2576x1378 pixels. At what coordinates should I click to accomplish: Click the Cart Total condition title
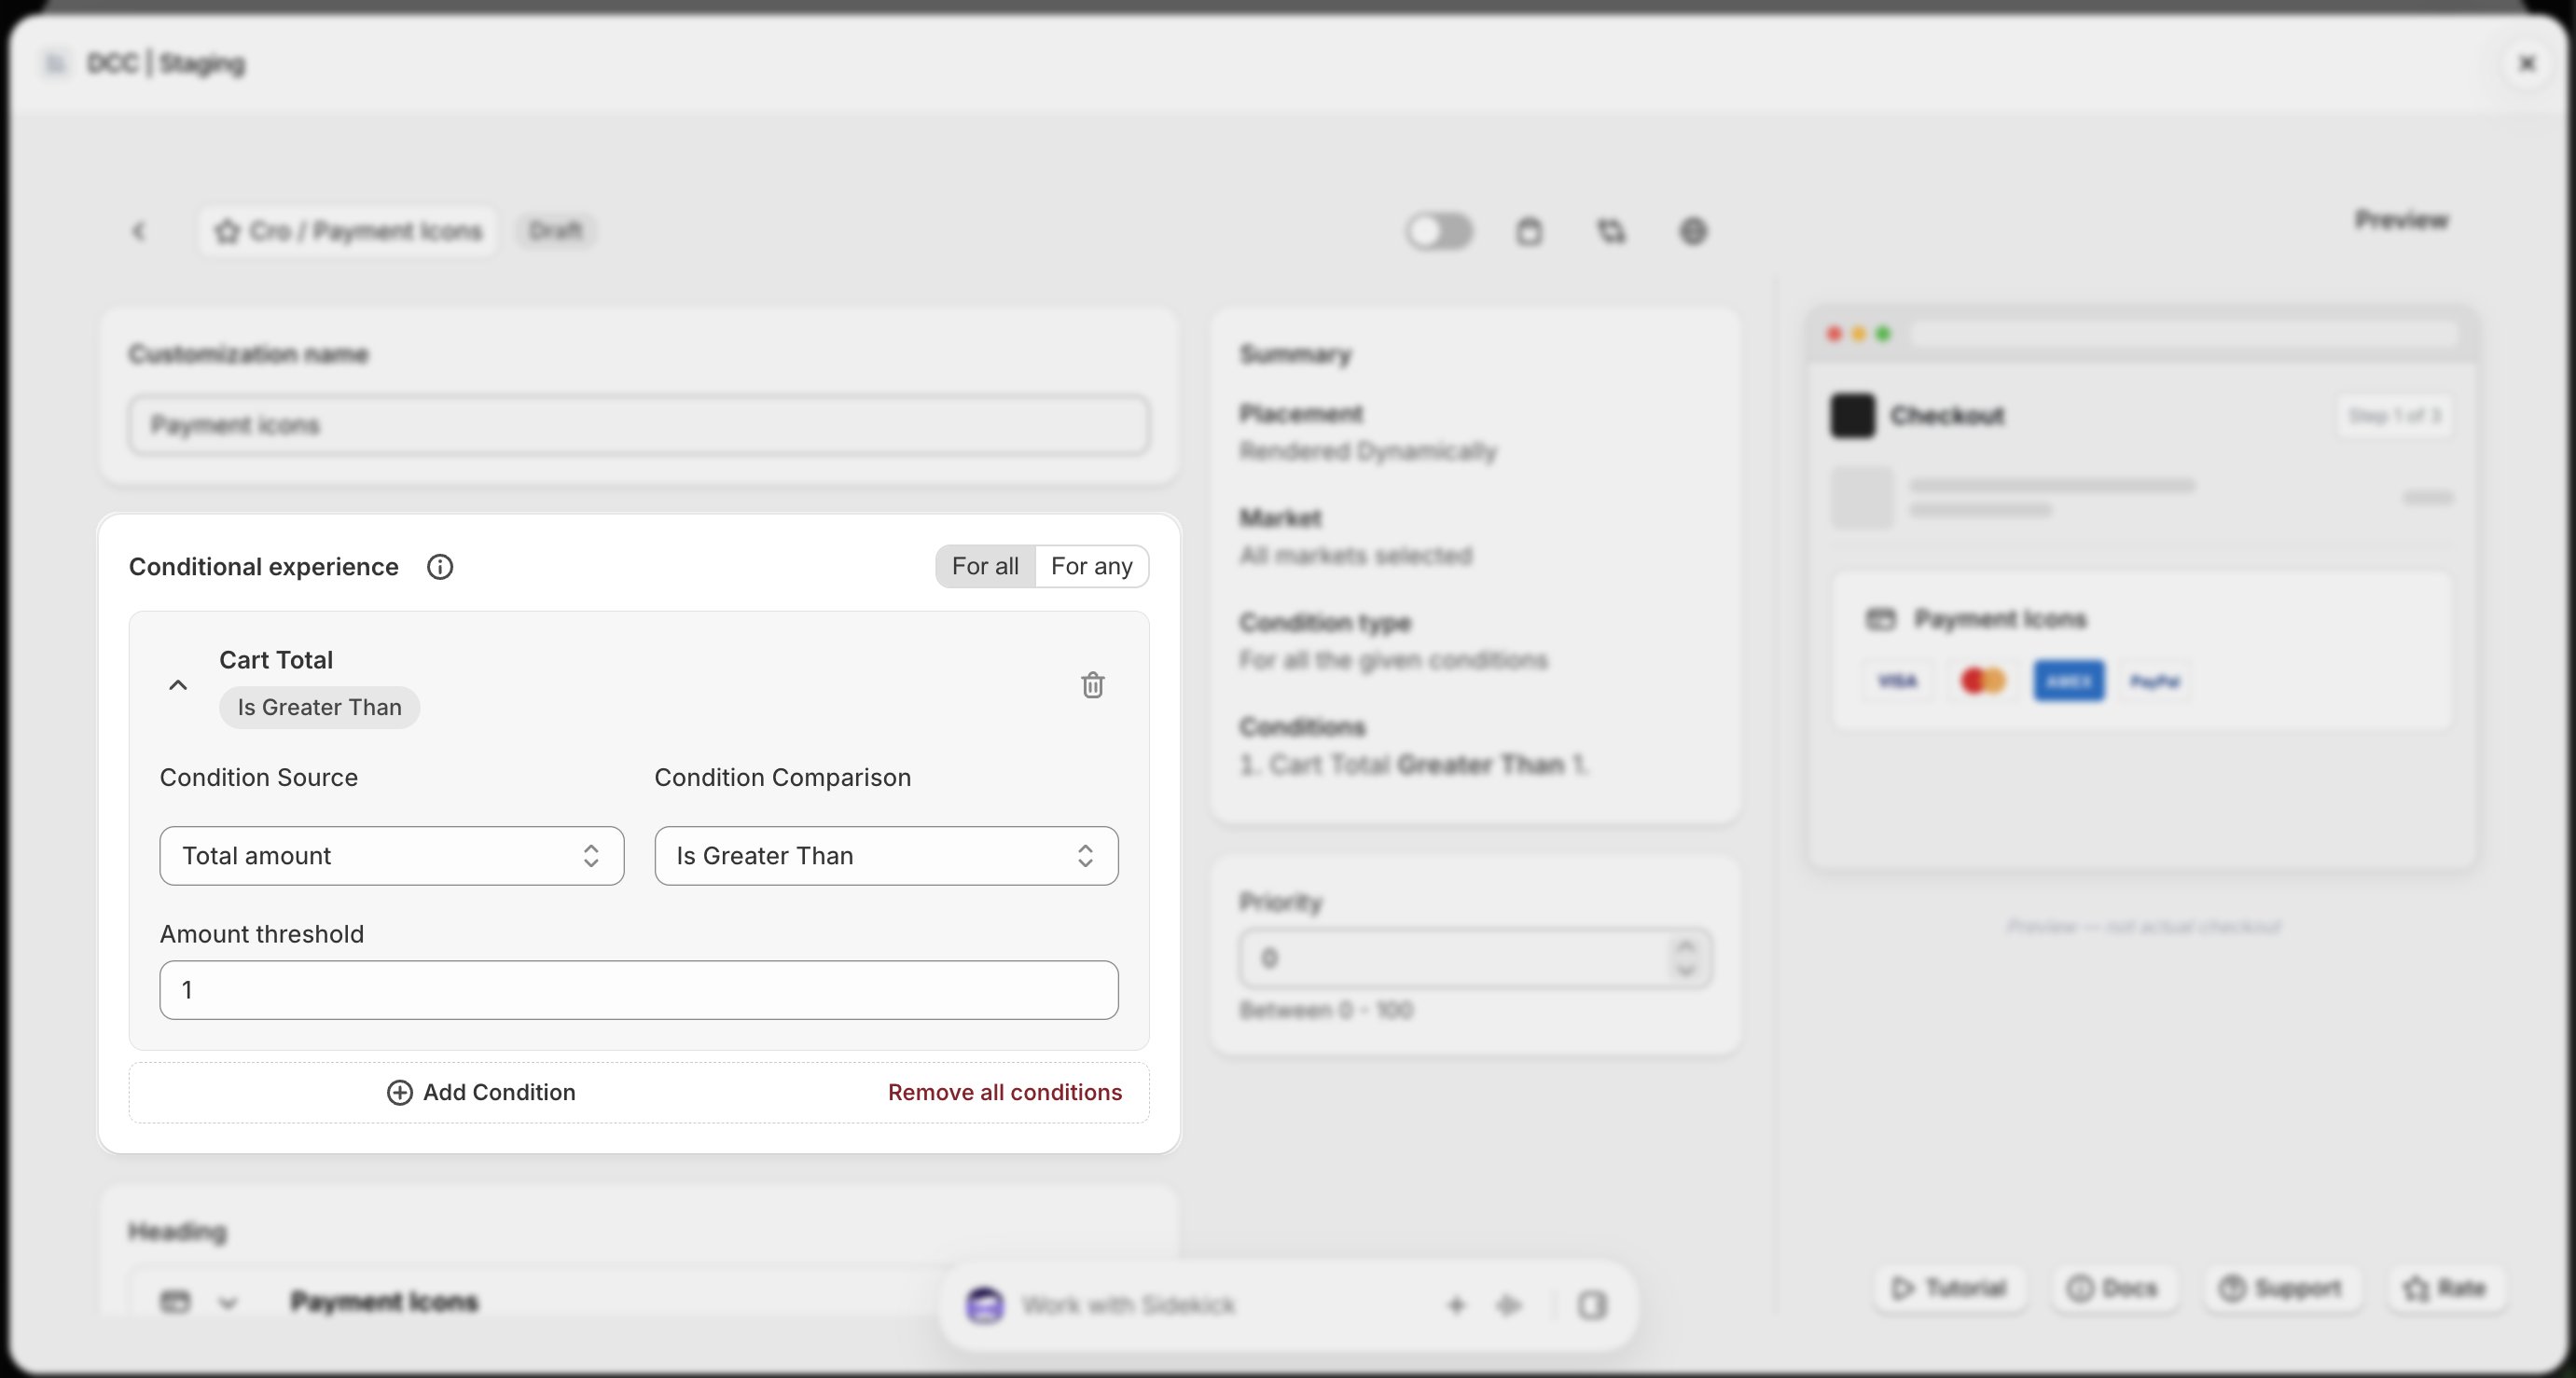(x=276, y=660)
